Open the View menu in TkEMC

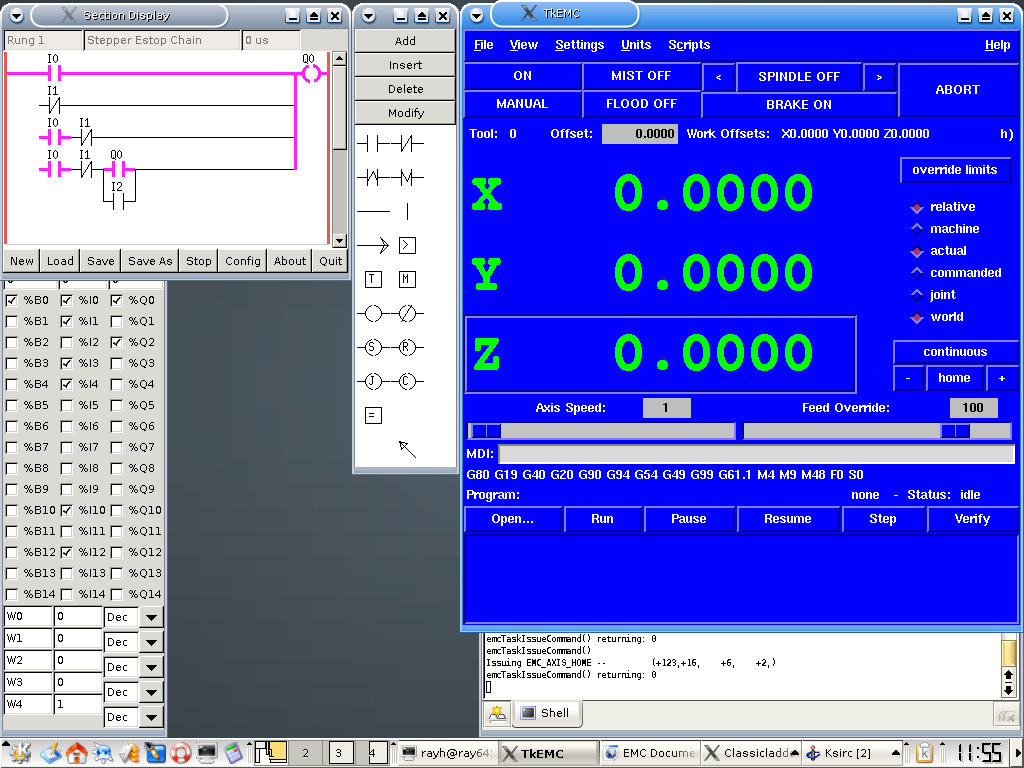(524, 45)
